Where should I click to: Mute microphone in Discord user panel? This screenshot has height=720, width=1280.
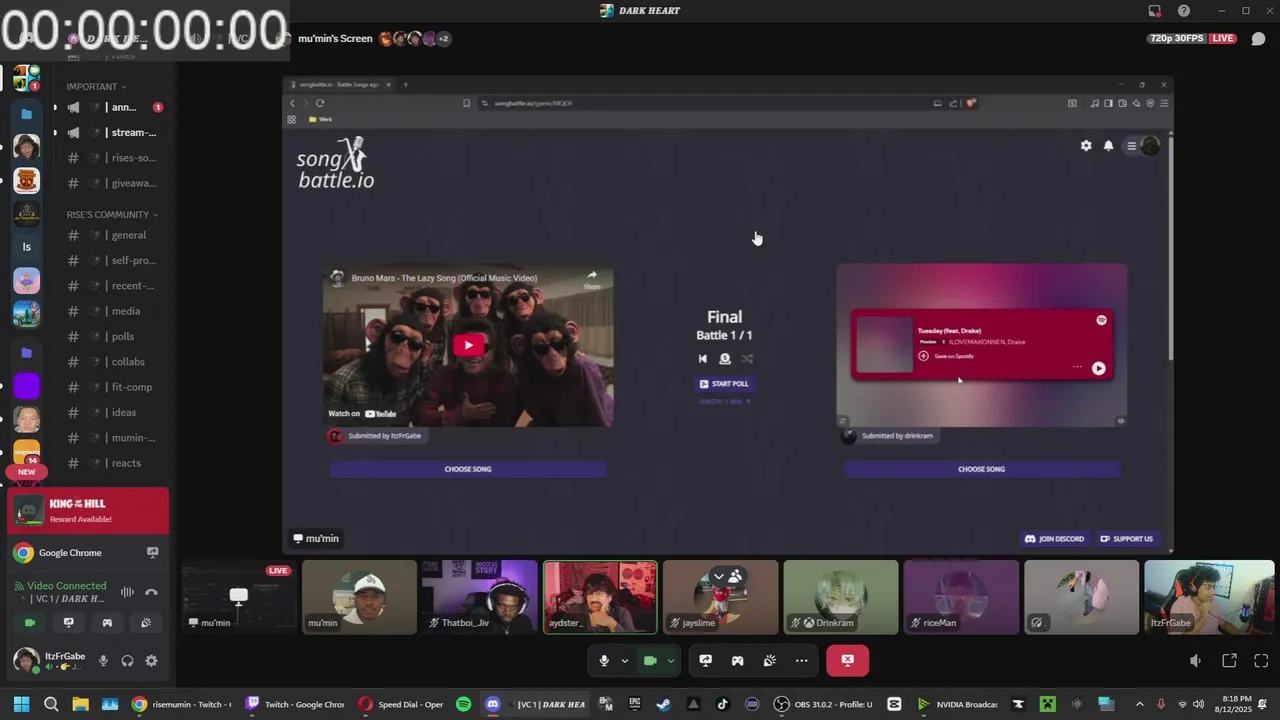point(103,661)
